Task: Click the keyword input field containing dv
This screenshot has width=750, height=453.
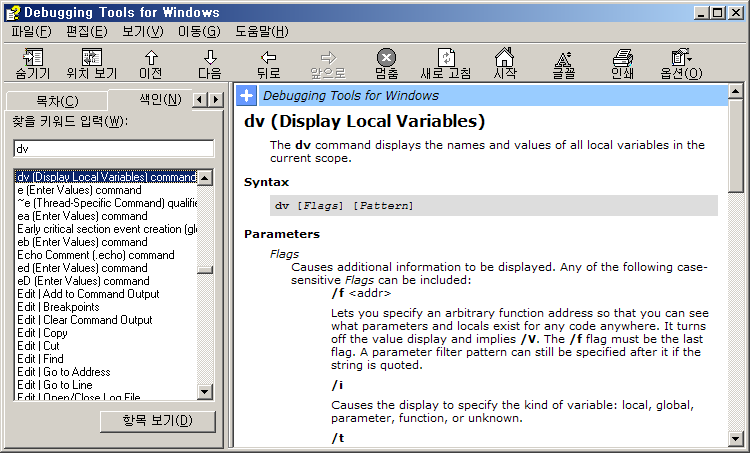Action: click(x=113, y=149)
